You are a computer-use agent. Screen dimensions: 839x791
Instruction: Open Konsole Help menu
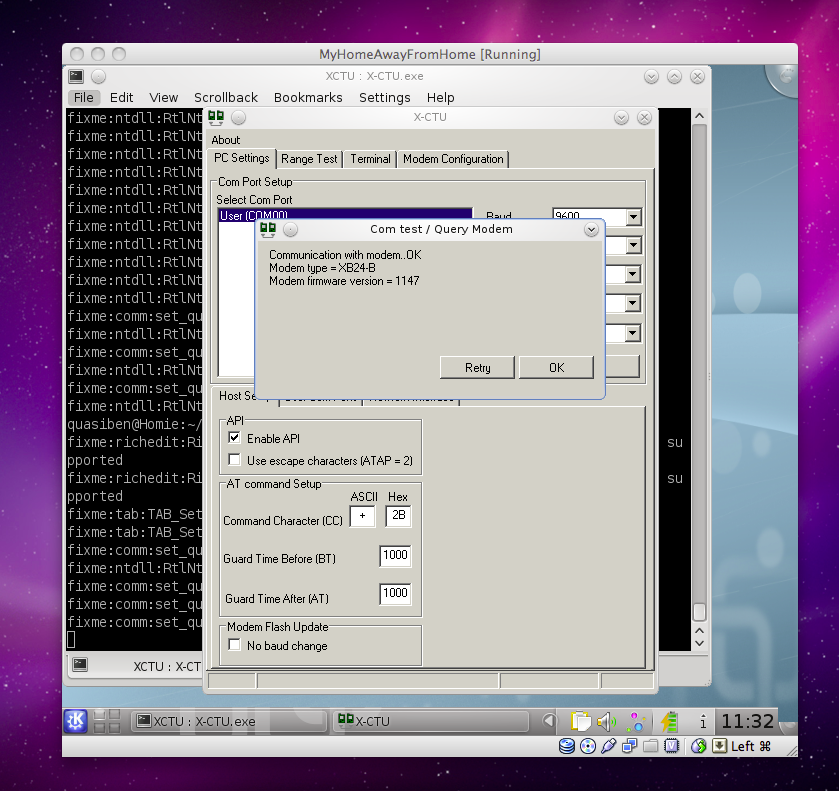pos(440,97)
